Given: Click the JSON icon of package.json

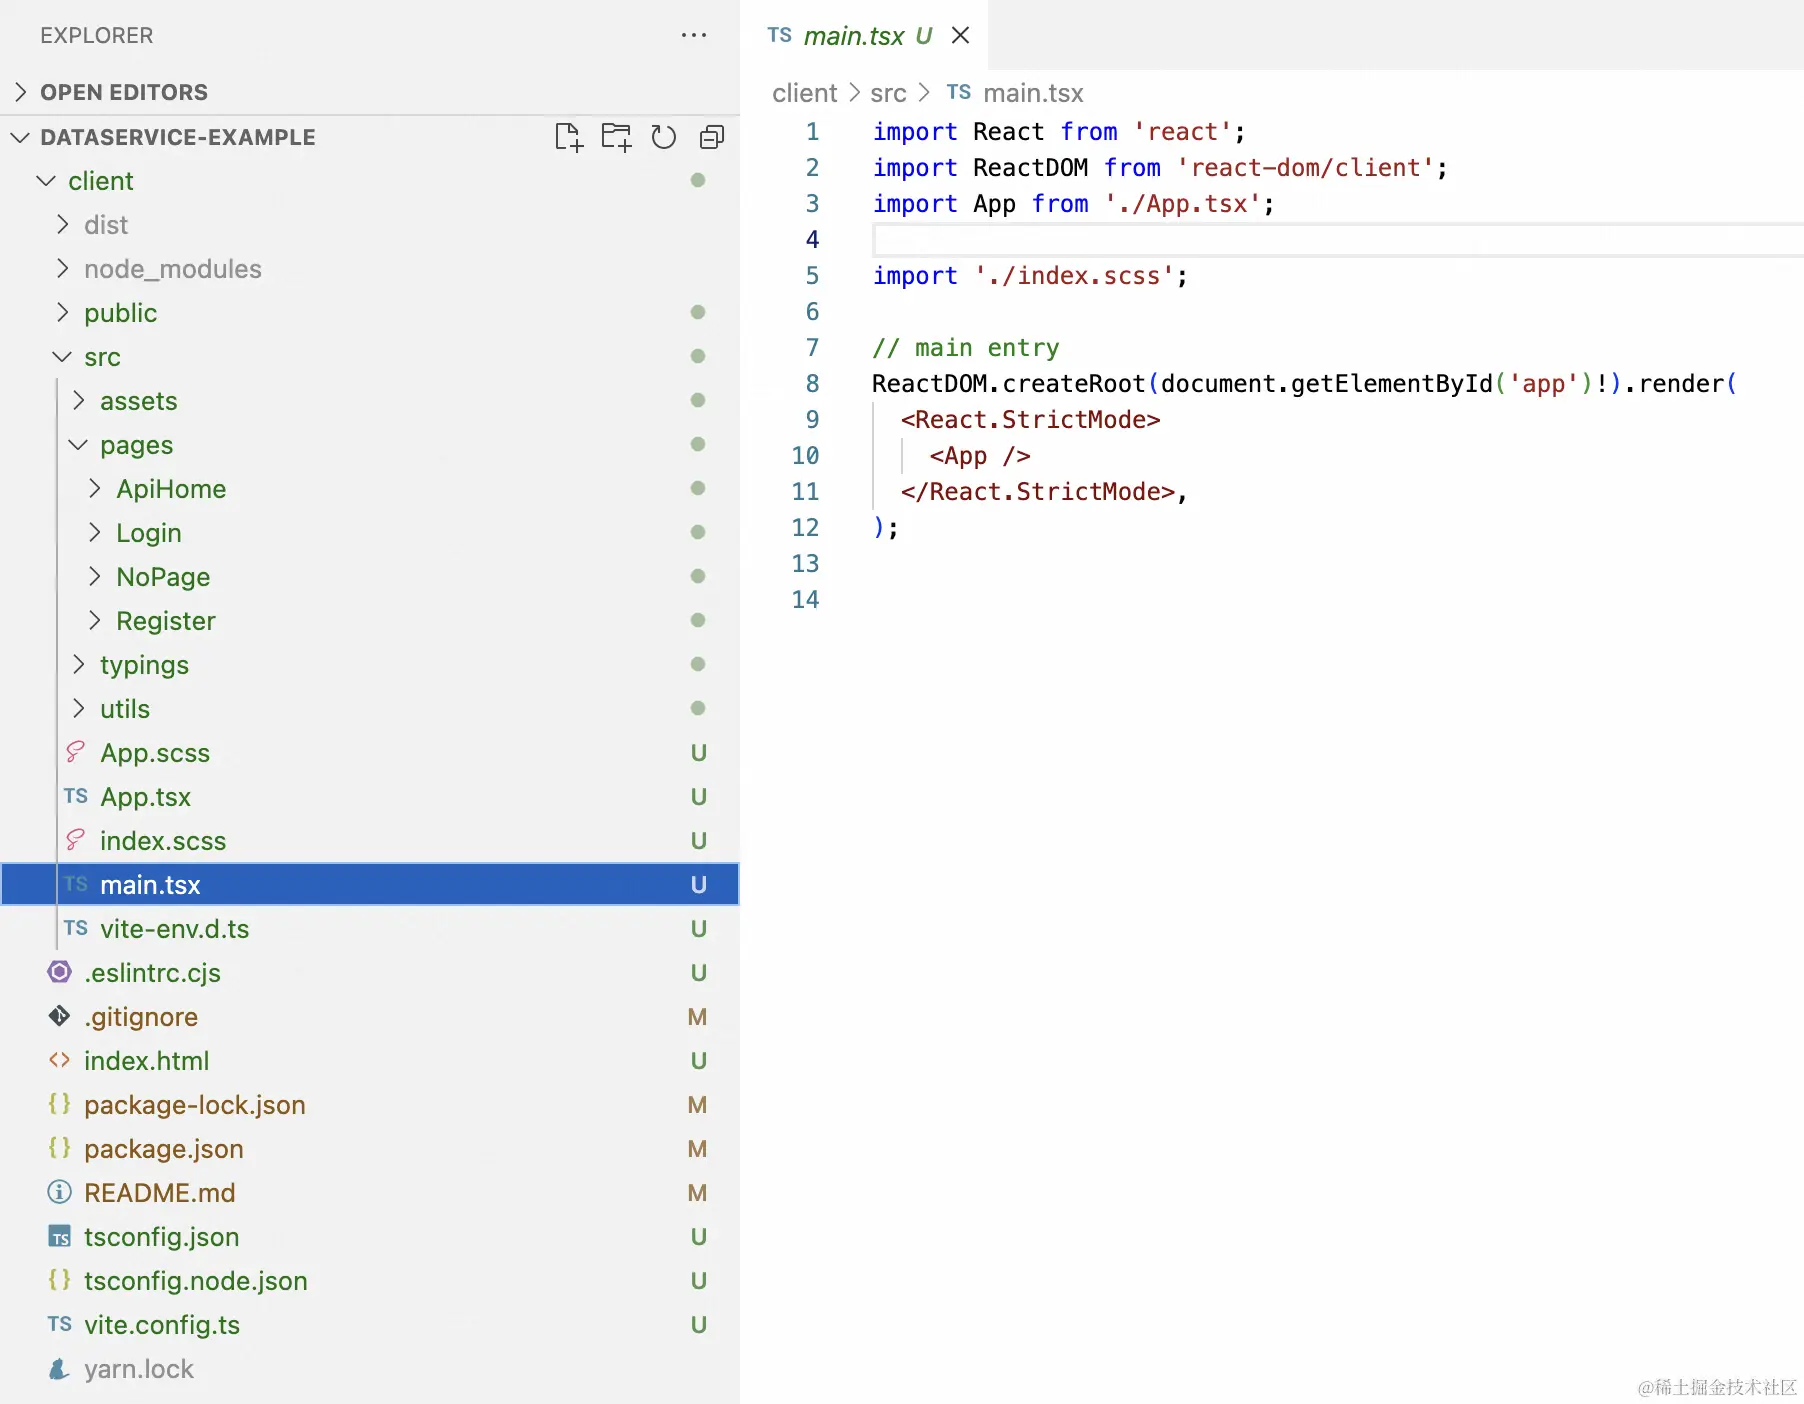Looking at the screenshot, I should (x=60, y=1148).
